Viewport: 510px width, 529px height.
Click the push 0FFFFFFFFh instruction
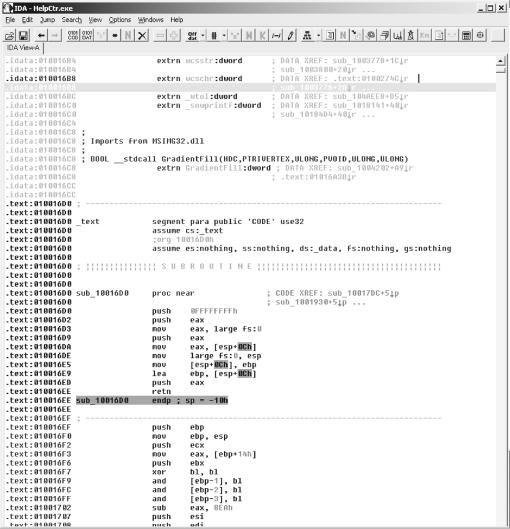pyautogui.click(x=195, y=311)
